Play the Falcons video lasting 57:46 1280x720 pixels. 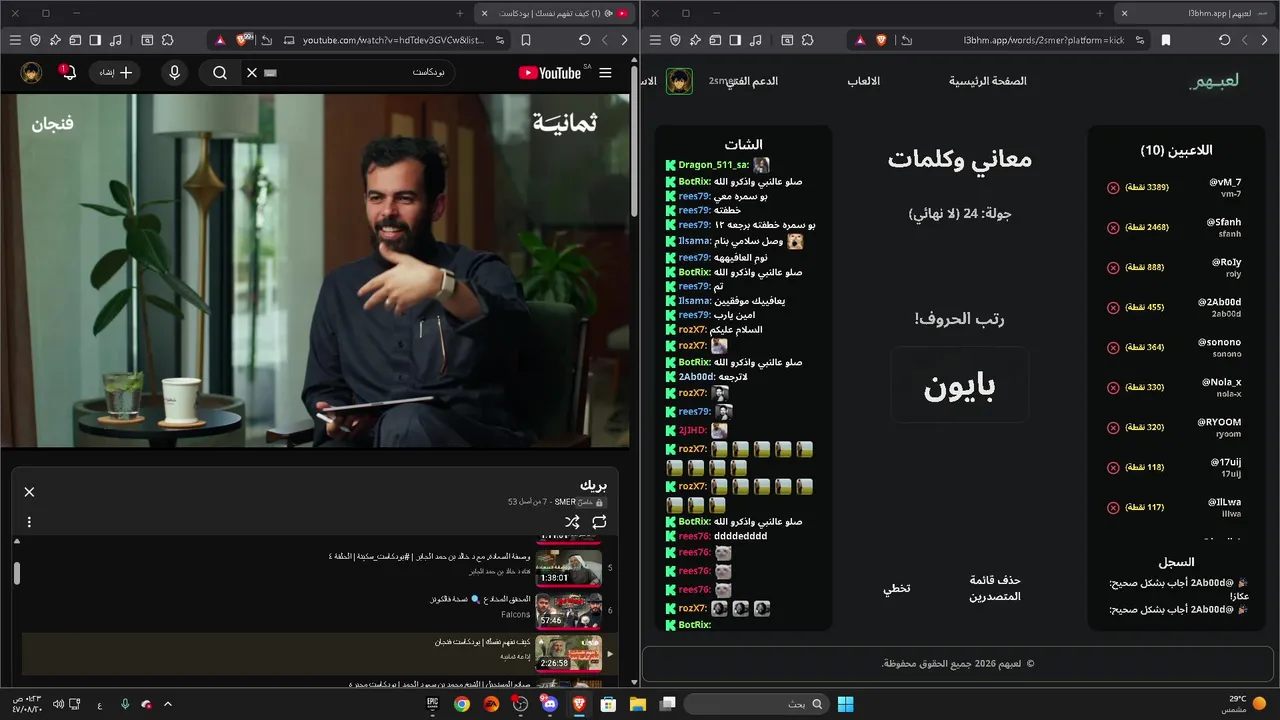(568, 609)
